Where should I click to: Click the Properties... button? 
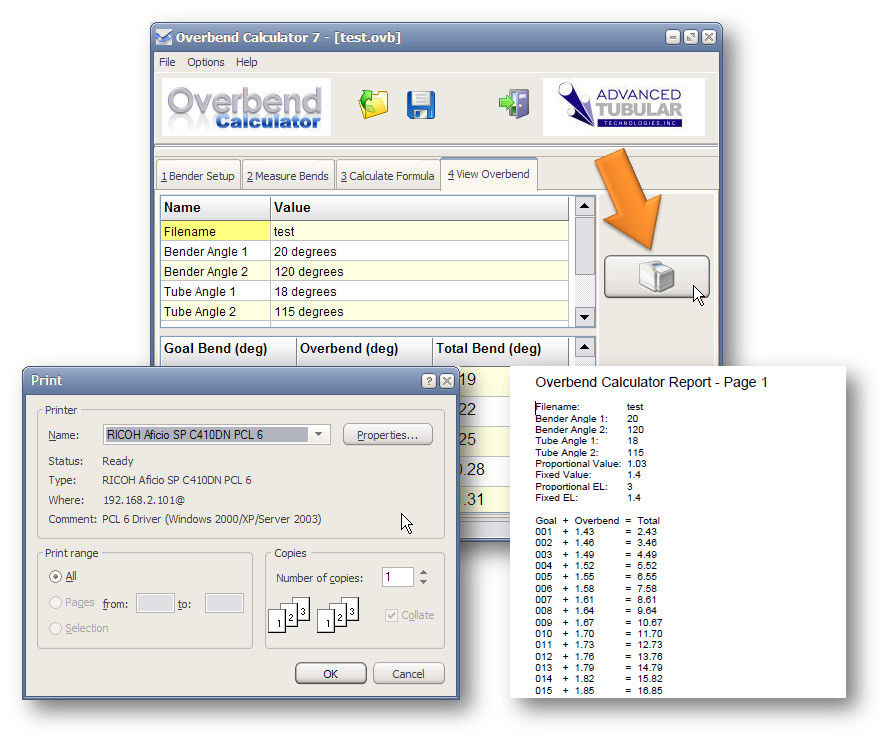click(388, 435)
